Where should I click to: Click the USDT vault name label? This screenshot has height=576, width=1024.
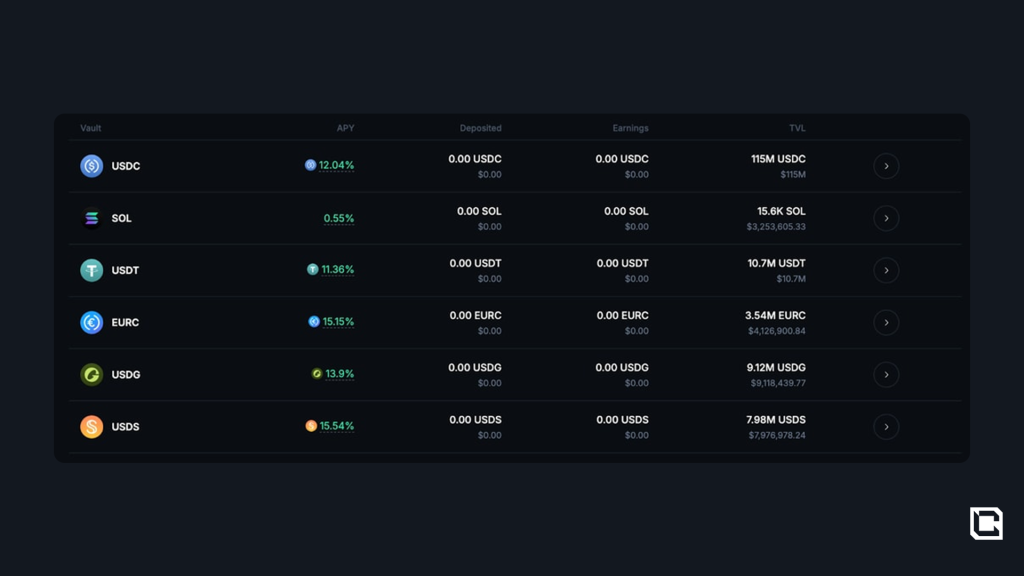126,270
